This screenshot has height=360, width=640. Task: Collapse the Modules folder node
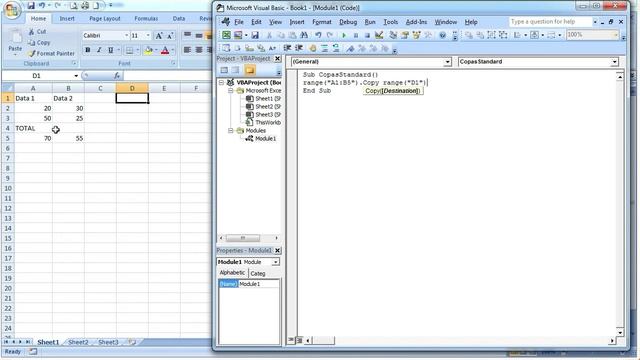coord(231,131)
